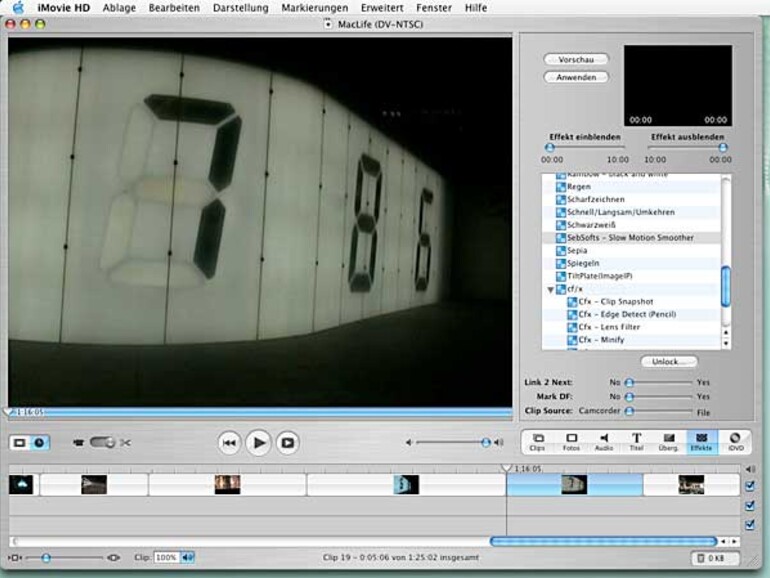770x578 pixels.
Task: Select the Spiegeln effect
Action: (632, 263)
